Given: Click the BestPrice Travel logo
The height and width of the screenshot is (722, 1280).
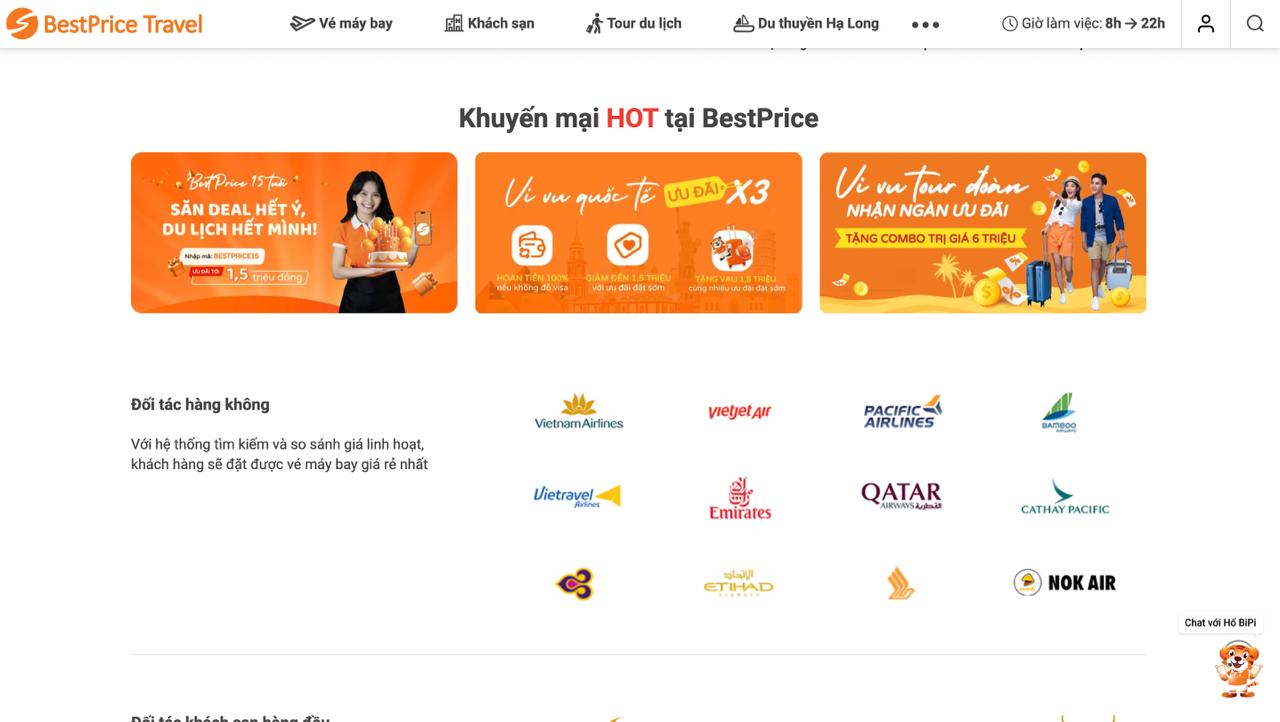Looking at the screenshot, I should 104,23.
